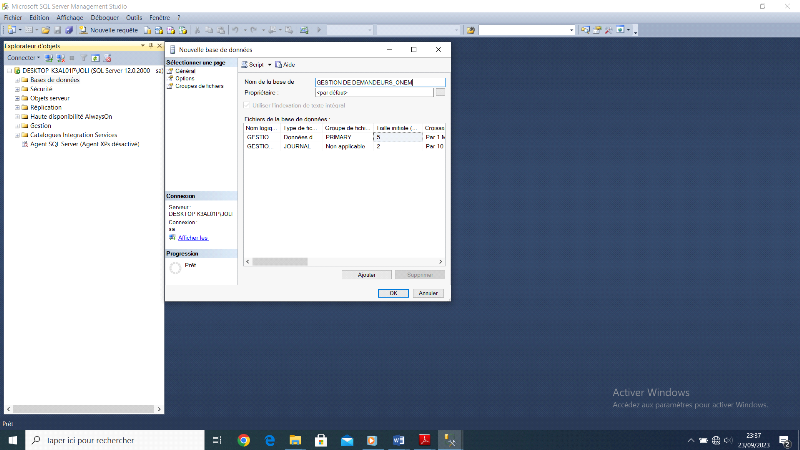800x450 pixels.
Task: Expand the Objets serveur tree node
Action: (x=17, y=98)
